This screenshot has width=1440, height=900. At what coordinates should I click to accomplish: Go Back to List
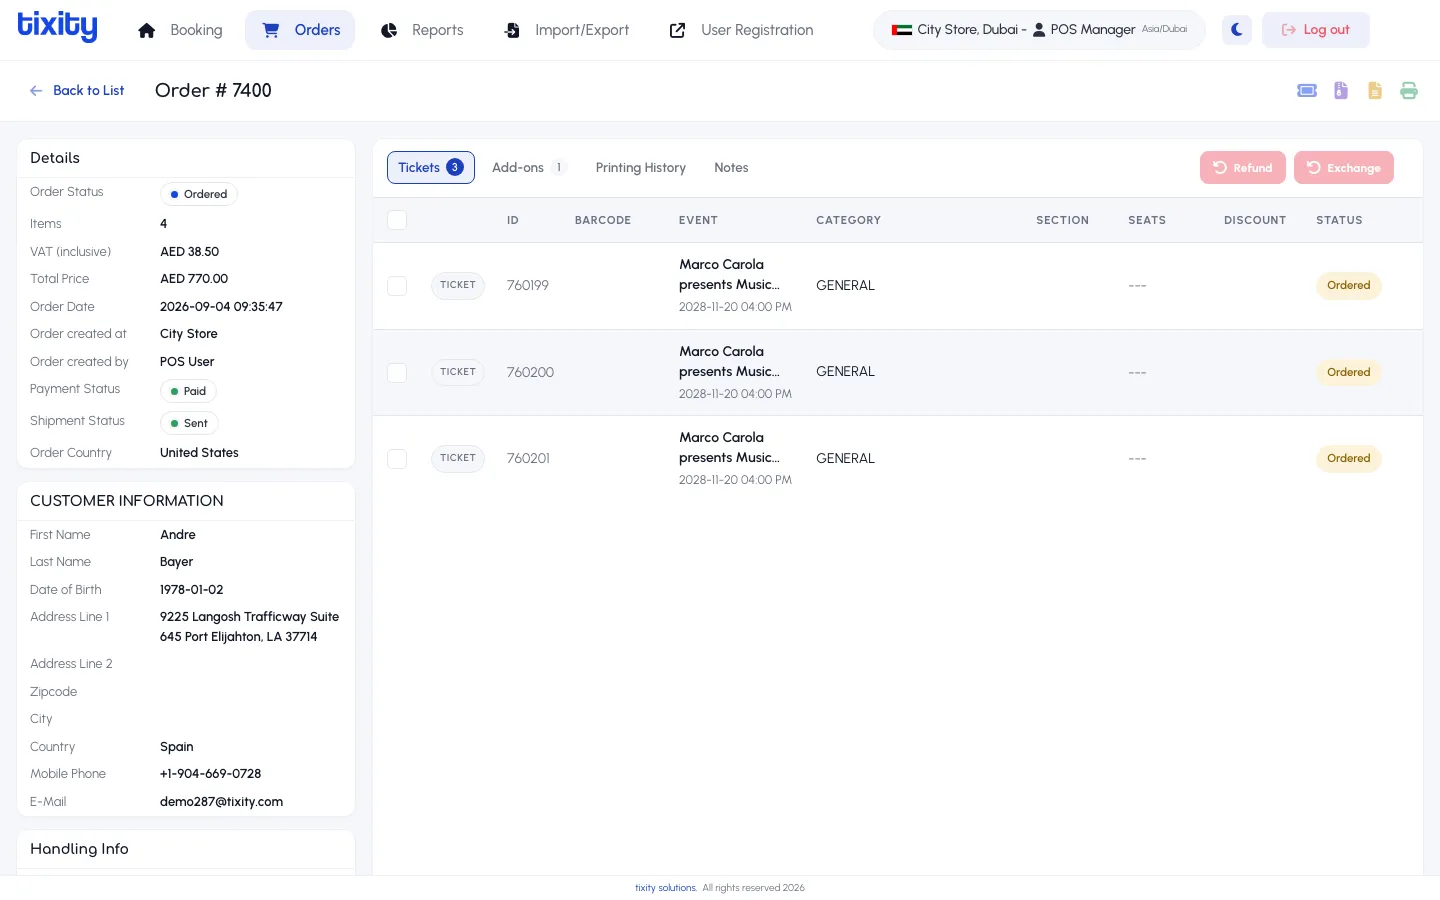[x=77, y=91]
